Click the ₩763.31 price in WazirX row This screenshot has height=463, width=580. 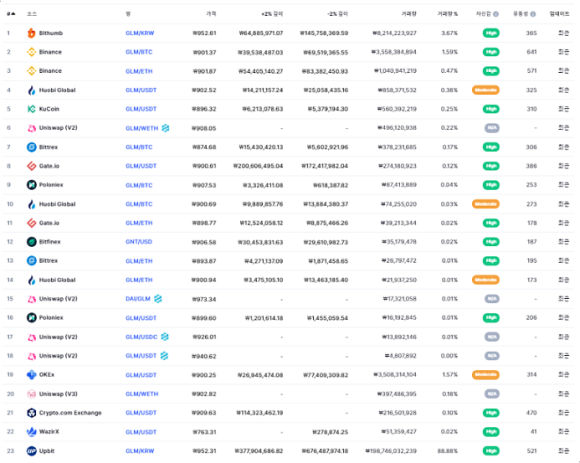click(204, 432)
